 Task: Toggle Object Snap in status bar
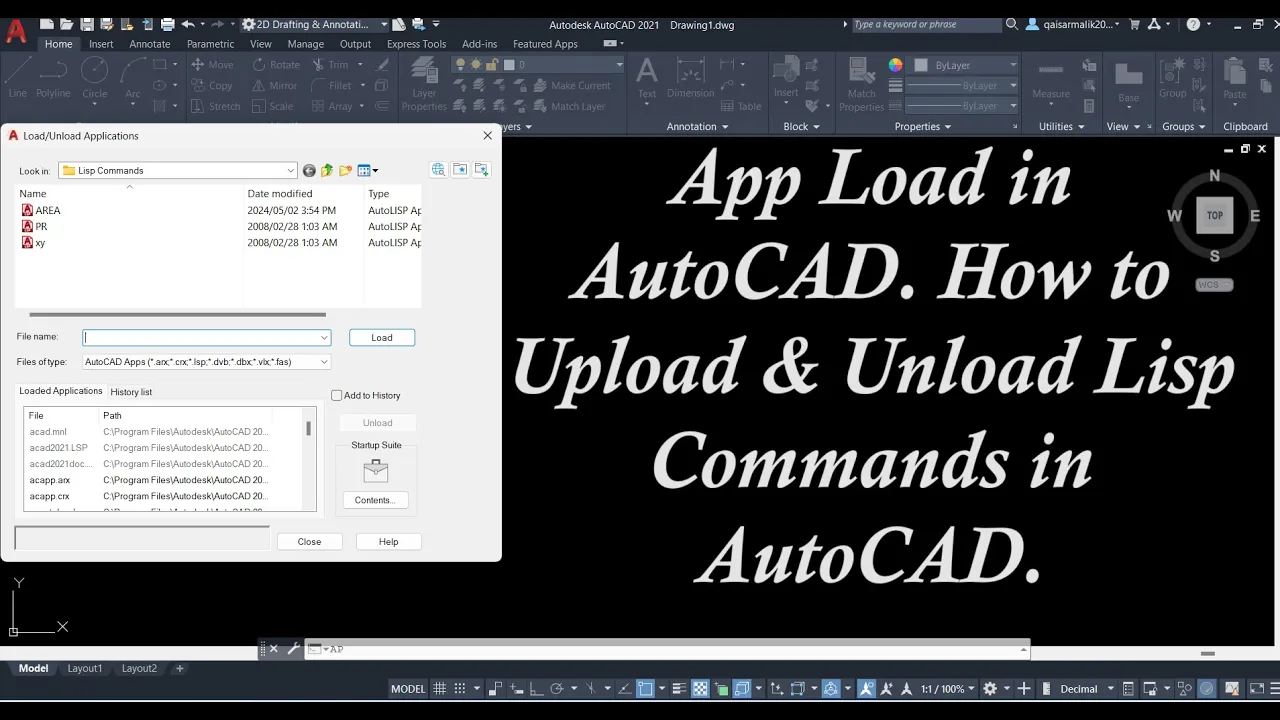click(646, 689)
